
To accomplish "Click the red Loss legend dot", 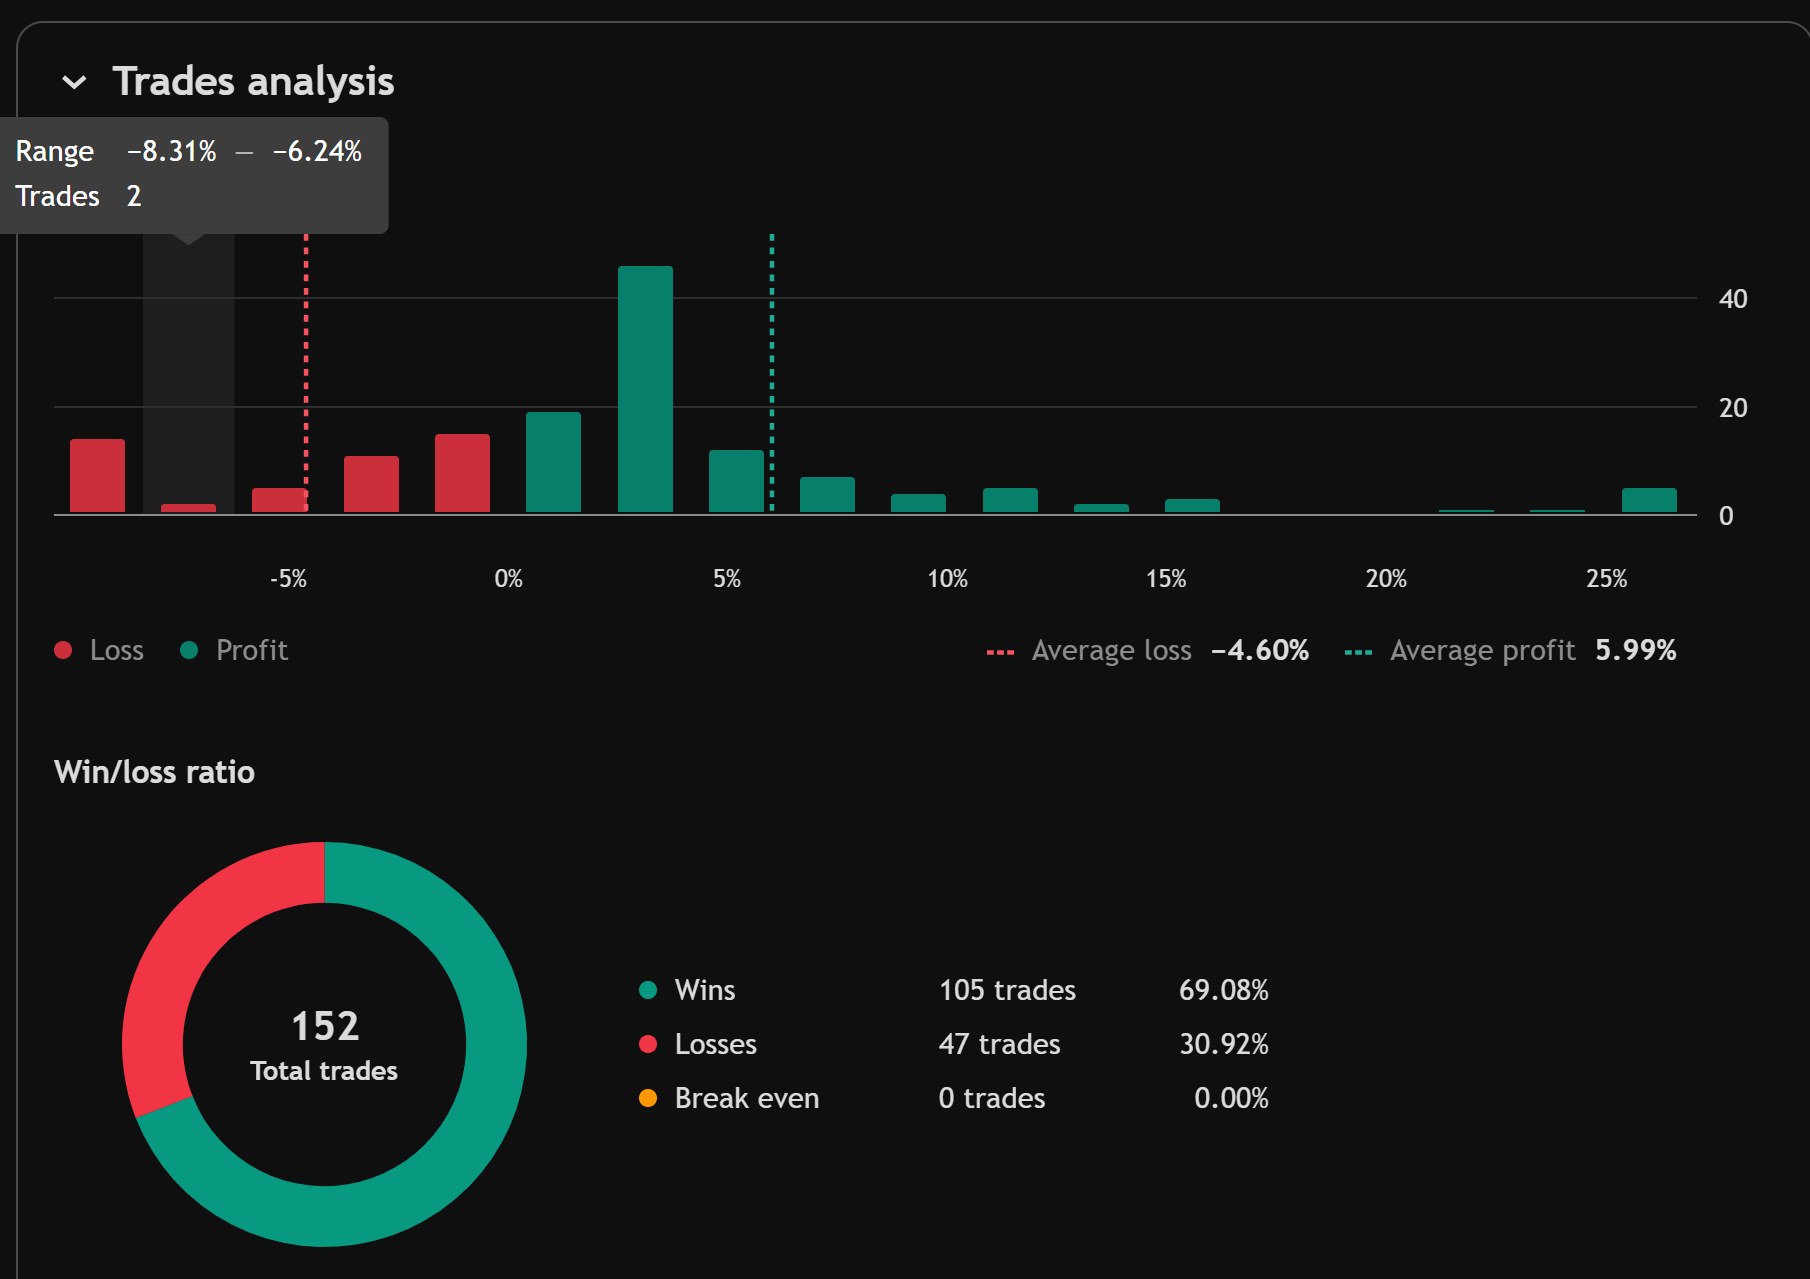I will [63, 650].
